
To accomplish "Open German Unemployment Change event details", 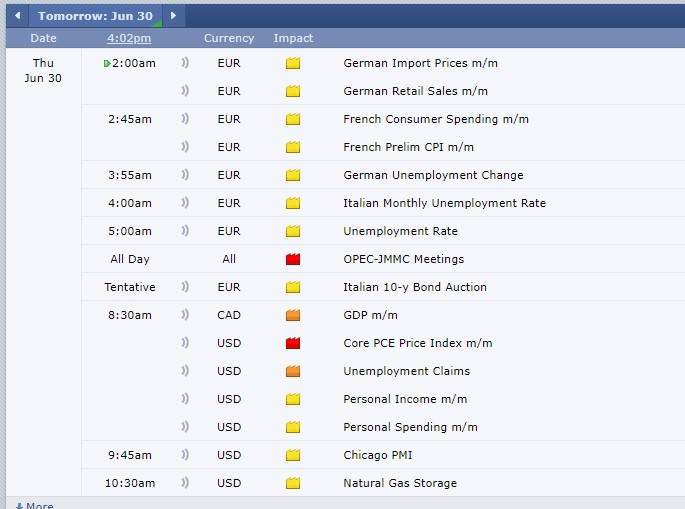I will tap(433, 175).
